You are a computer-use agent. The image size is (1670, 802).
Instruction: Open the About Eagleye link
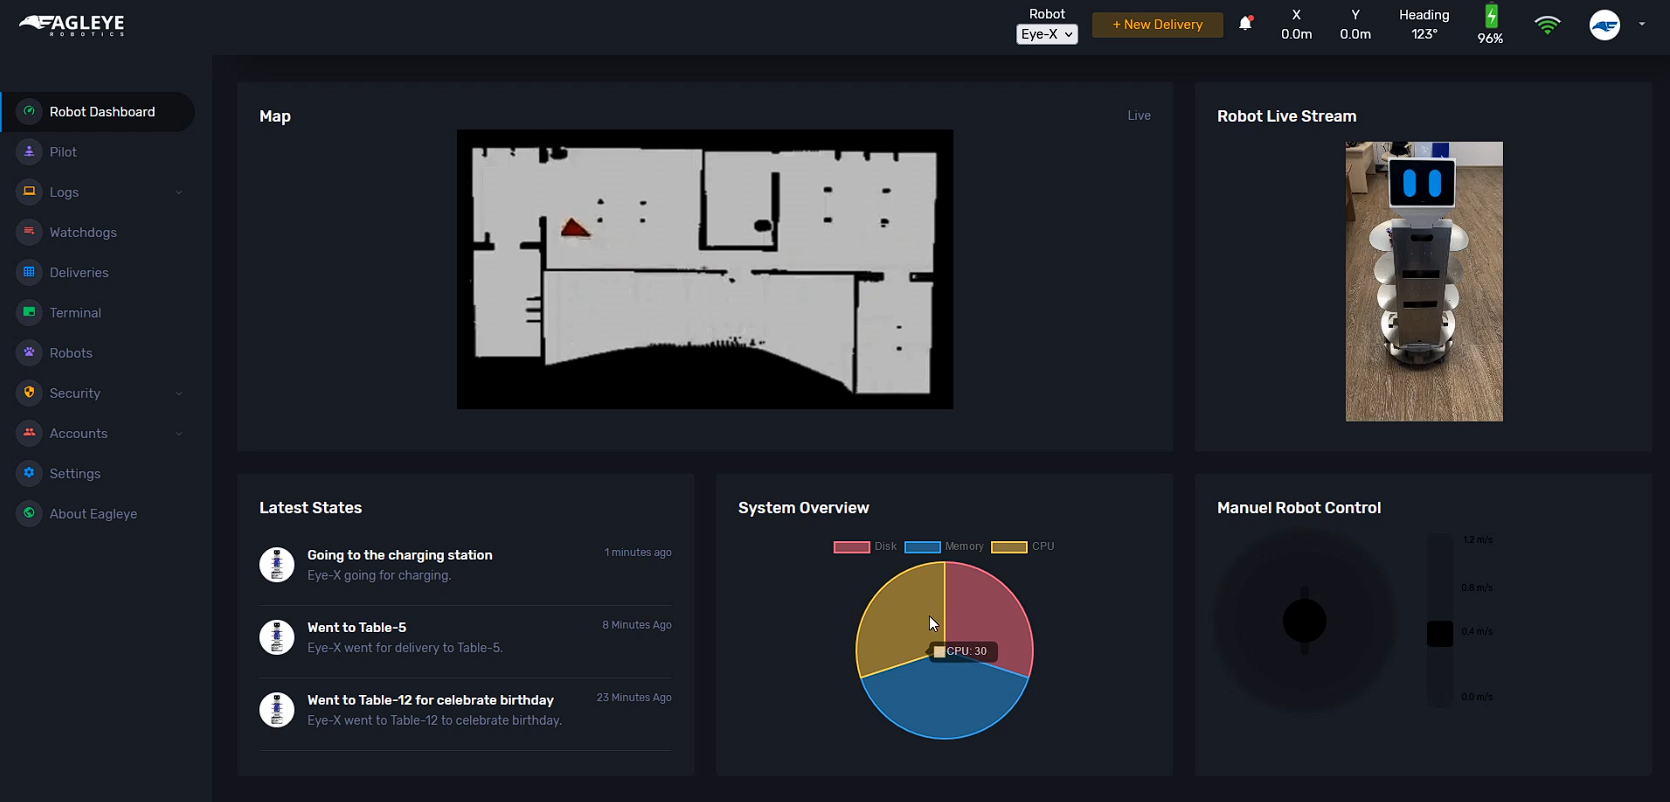[93, 513]
